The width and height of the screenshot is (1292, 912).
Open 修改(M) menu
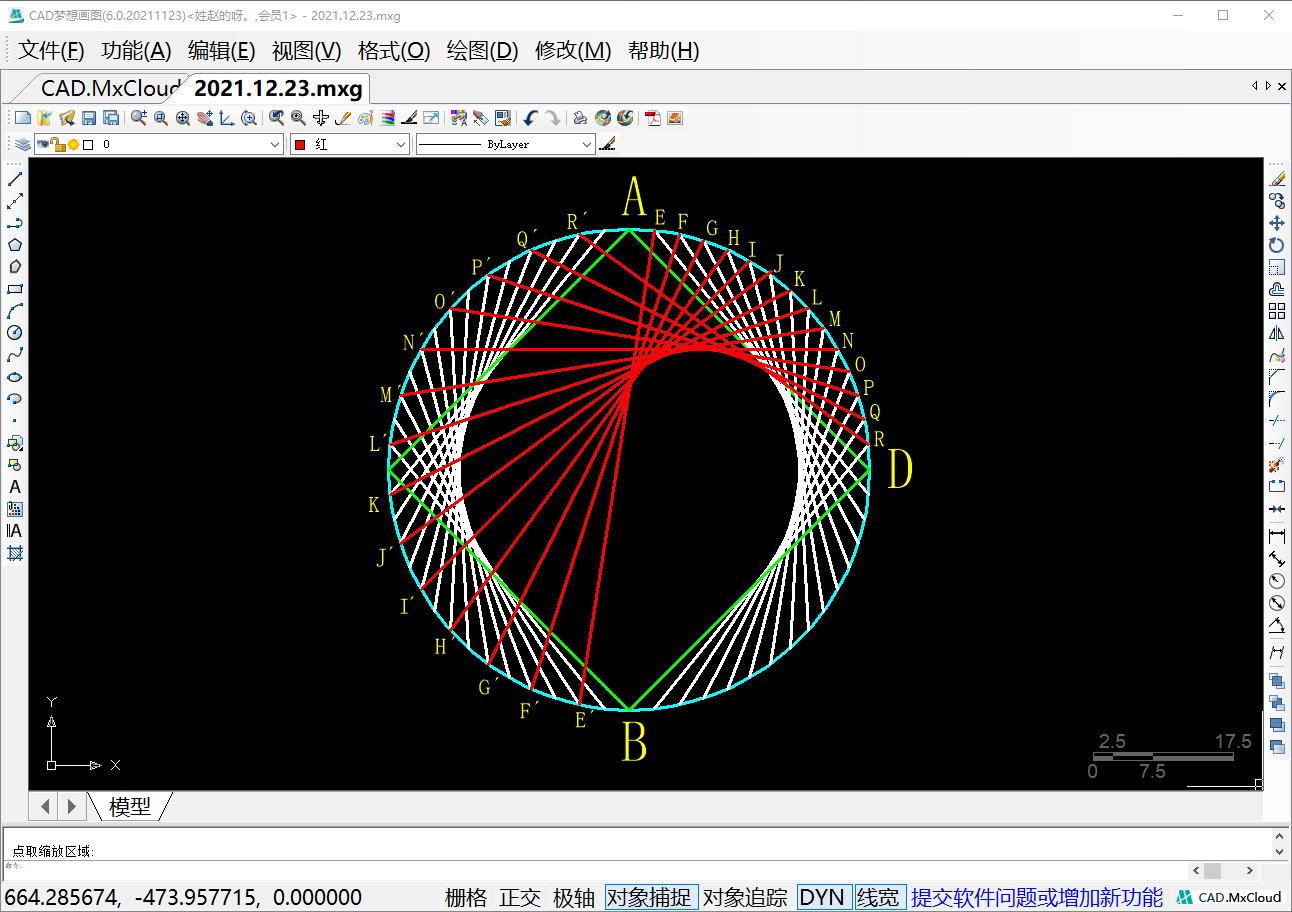click(573, 51)
